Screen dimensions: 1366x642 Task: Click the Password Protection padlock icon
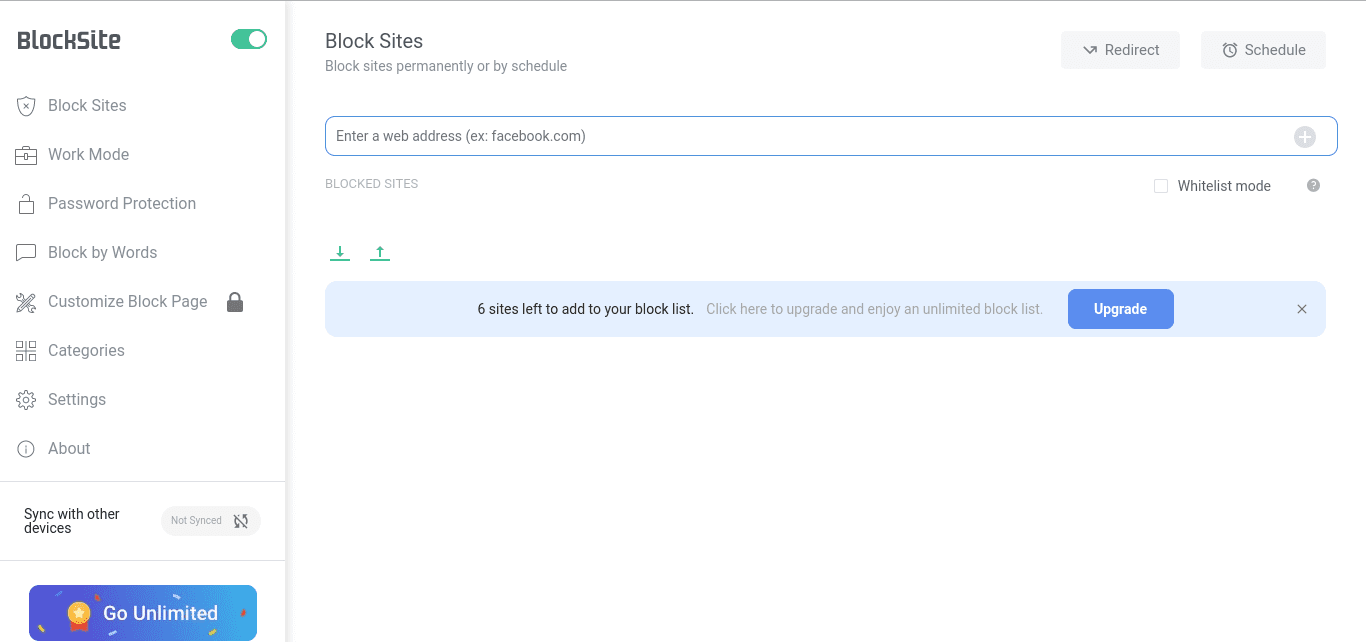(26, 204)
